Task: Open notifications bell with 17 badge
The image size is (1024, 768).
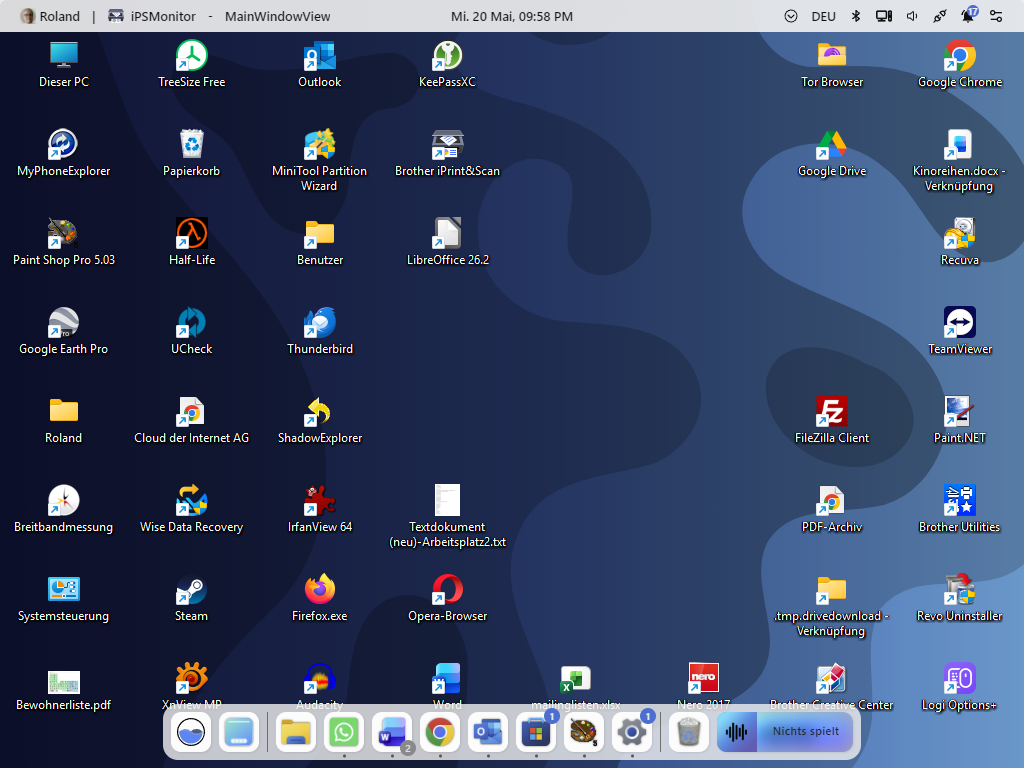Action: tap(968, 15)
